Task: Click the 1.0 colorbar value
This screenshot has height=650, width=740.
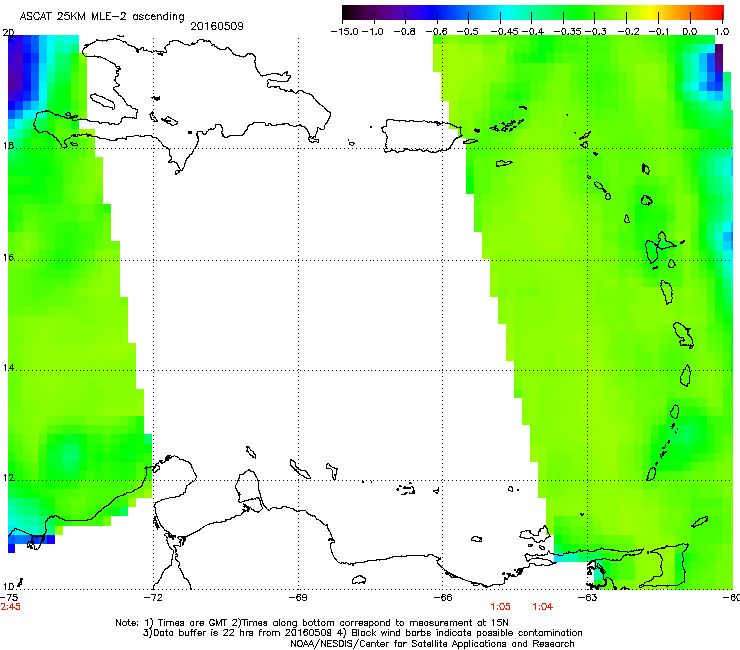Action: [x=722, y=32]
